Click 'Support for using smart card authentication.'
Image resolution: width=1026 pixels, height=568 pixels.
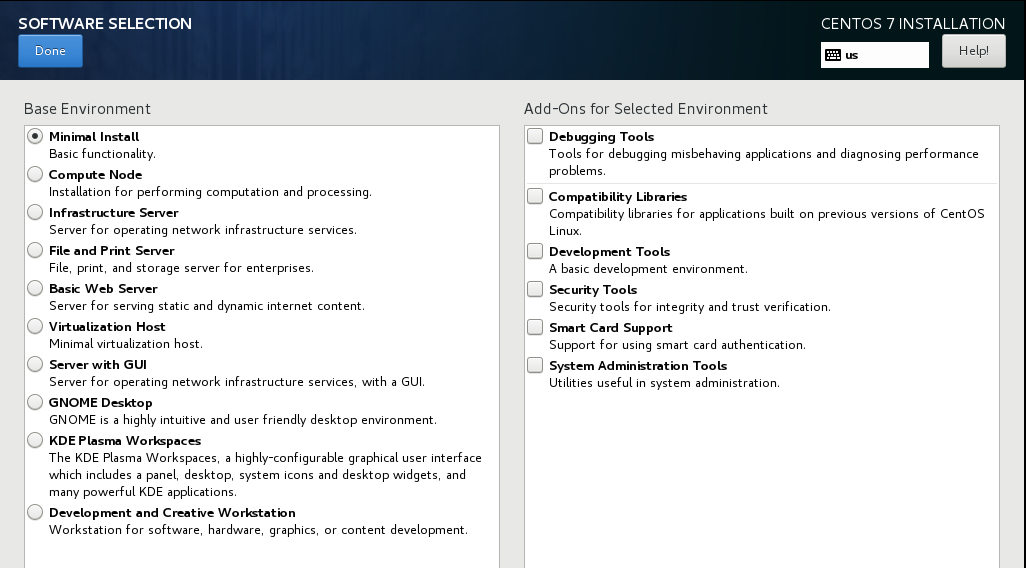[x=677, y=345]
